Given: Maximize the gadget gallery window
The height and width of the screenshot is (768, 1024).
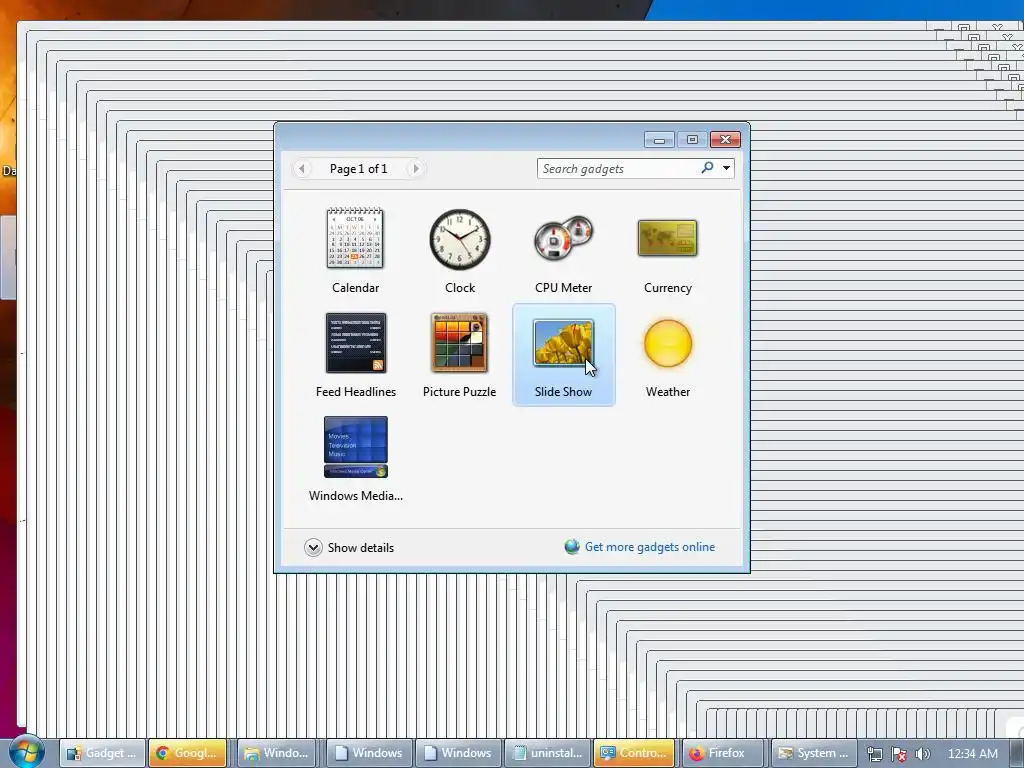Looking at the screenshot, I should tap(692, 140).
